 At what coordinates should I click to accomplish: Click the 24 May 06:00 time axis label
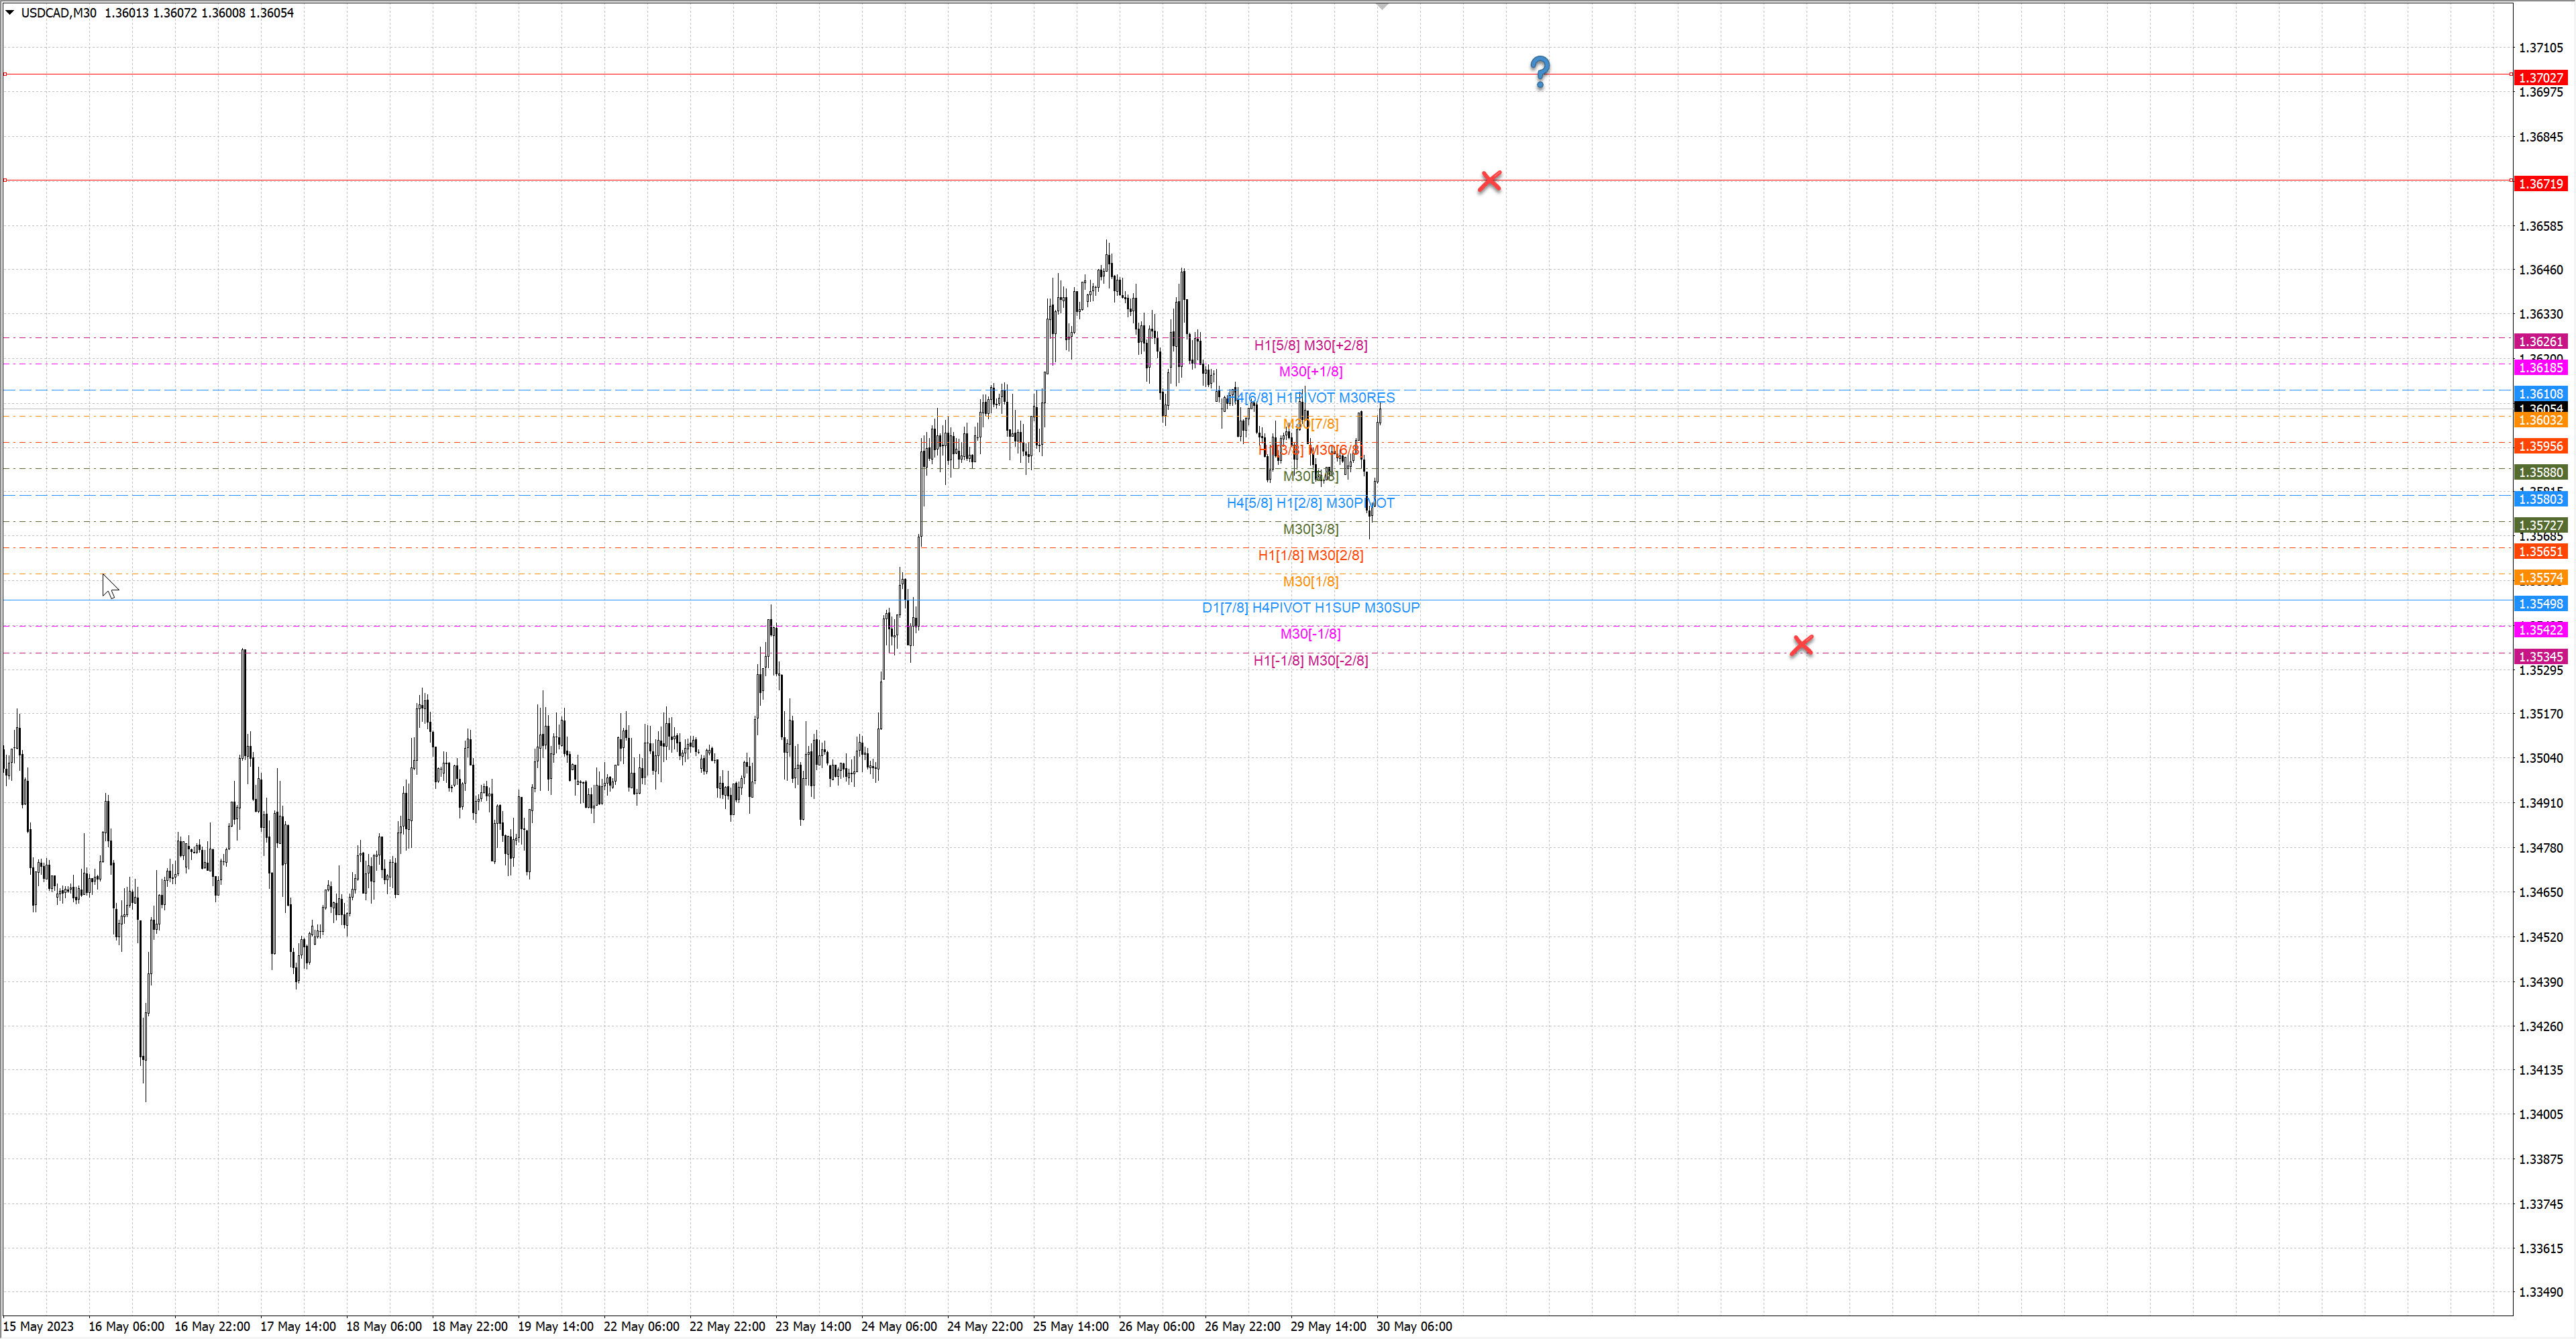[898, 1326]
